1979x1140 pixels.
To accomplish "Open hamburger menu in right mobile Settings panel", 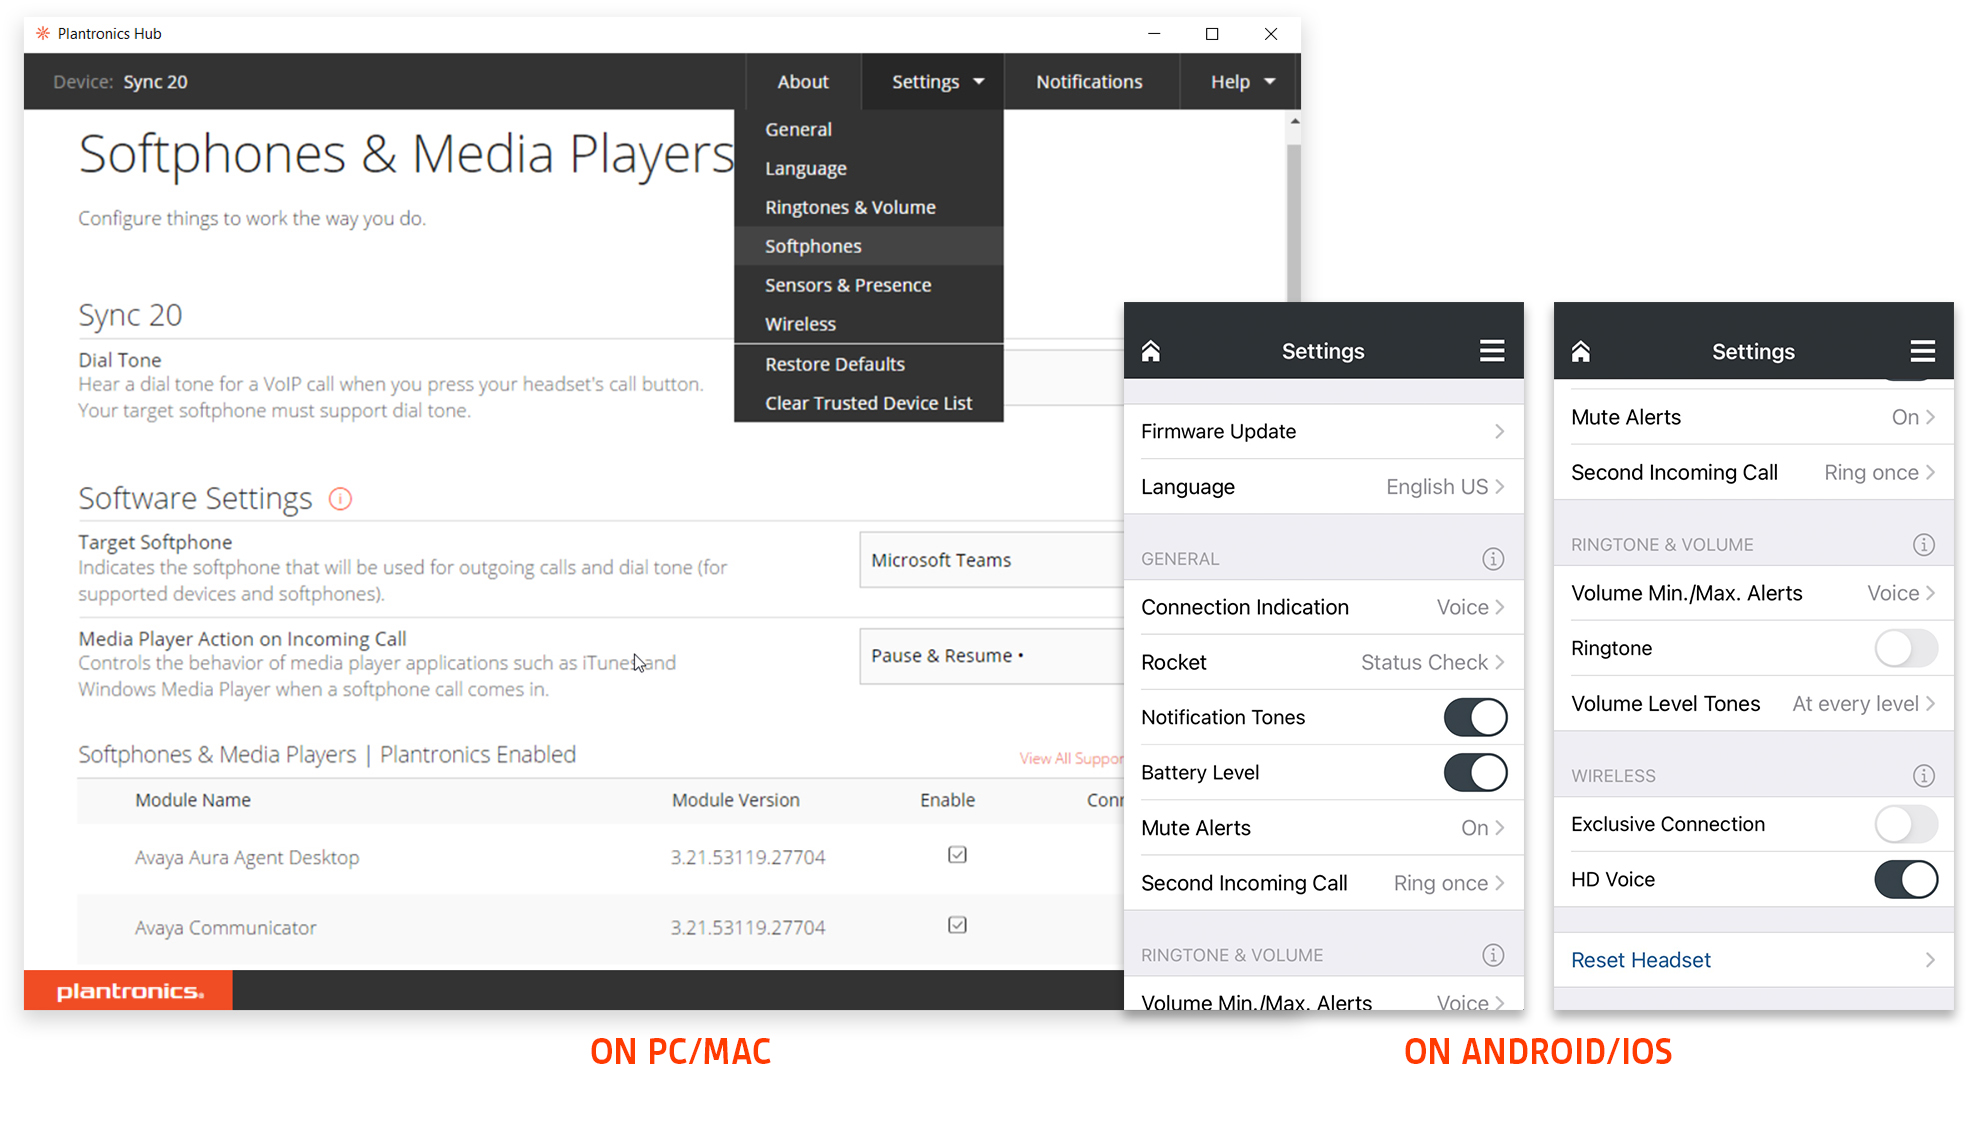I will [1922, 352].
